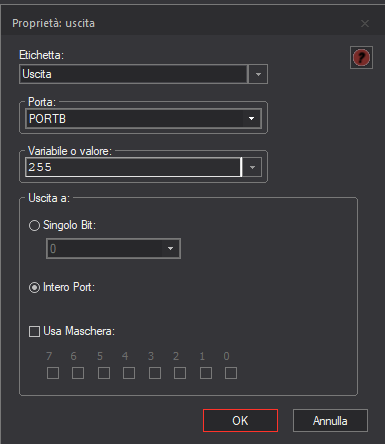Focus the value field containing 255
This screenshot has height=444, width=385.
click(x=133, y=167)
